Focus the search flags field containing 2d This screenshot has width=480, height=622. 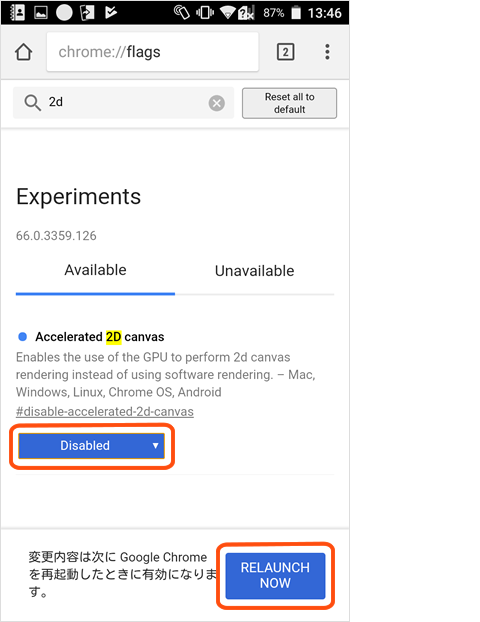coord(123,103)
